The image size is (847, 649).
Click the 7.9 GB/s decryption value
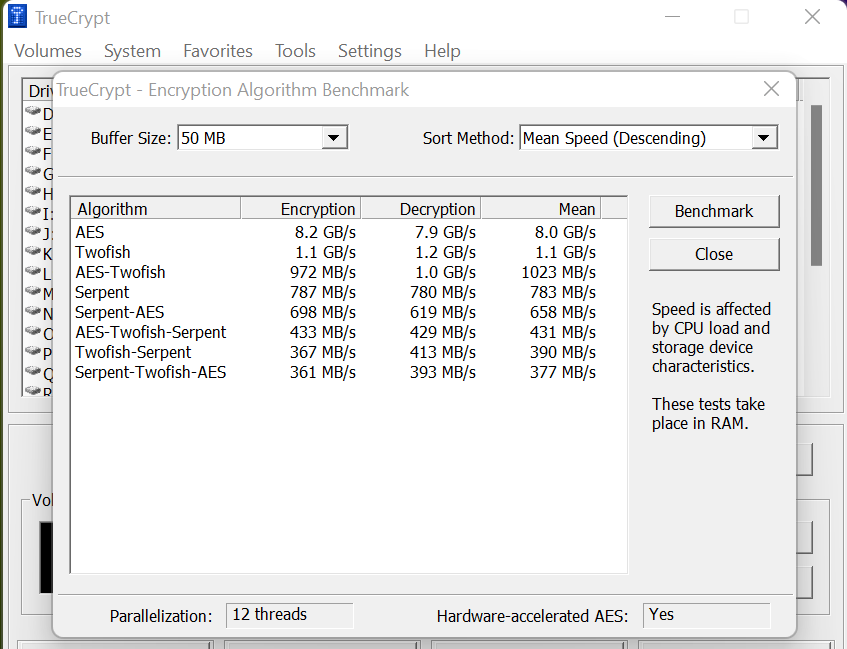tap(445, 232)
